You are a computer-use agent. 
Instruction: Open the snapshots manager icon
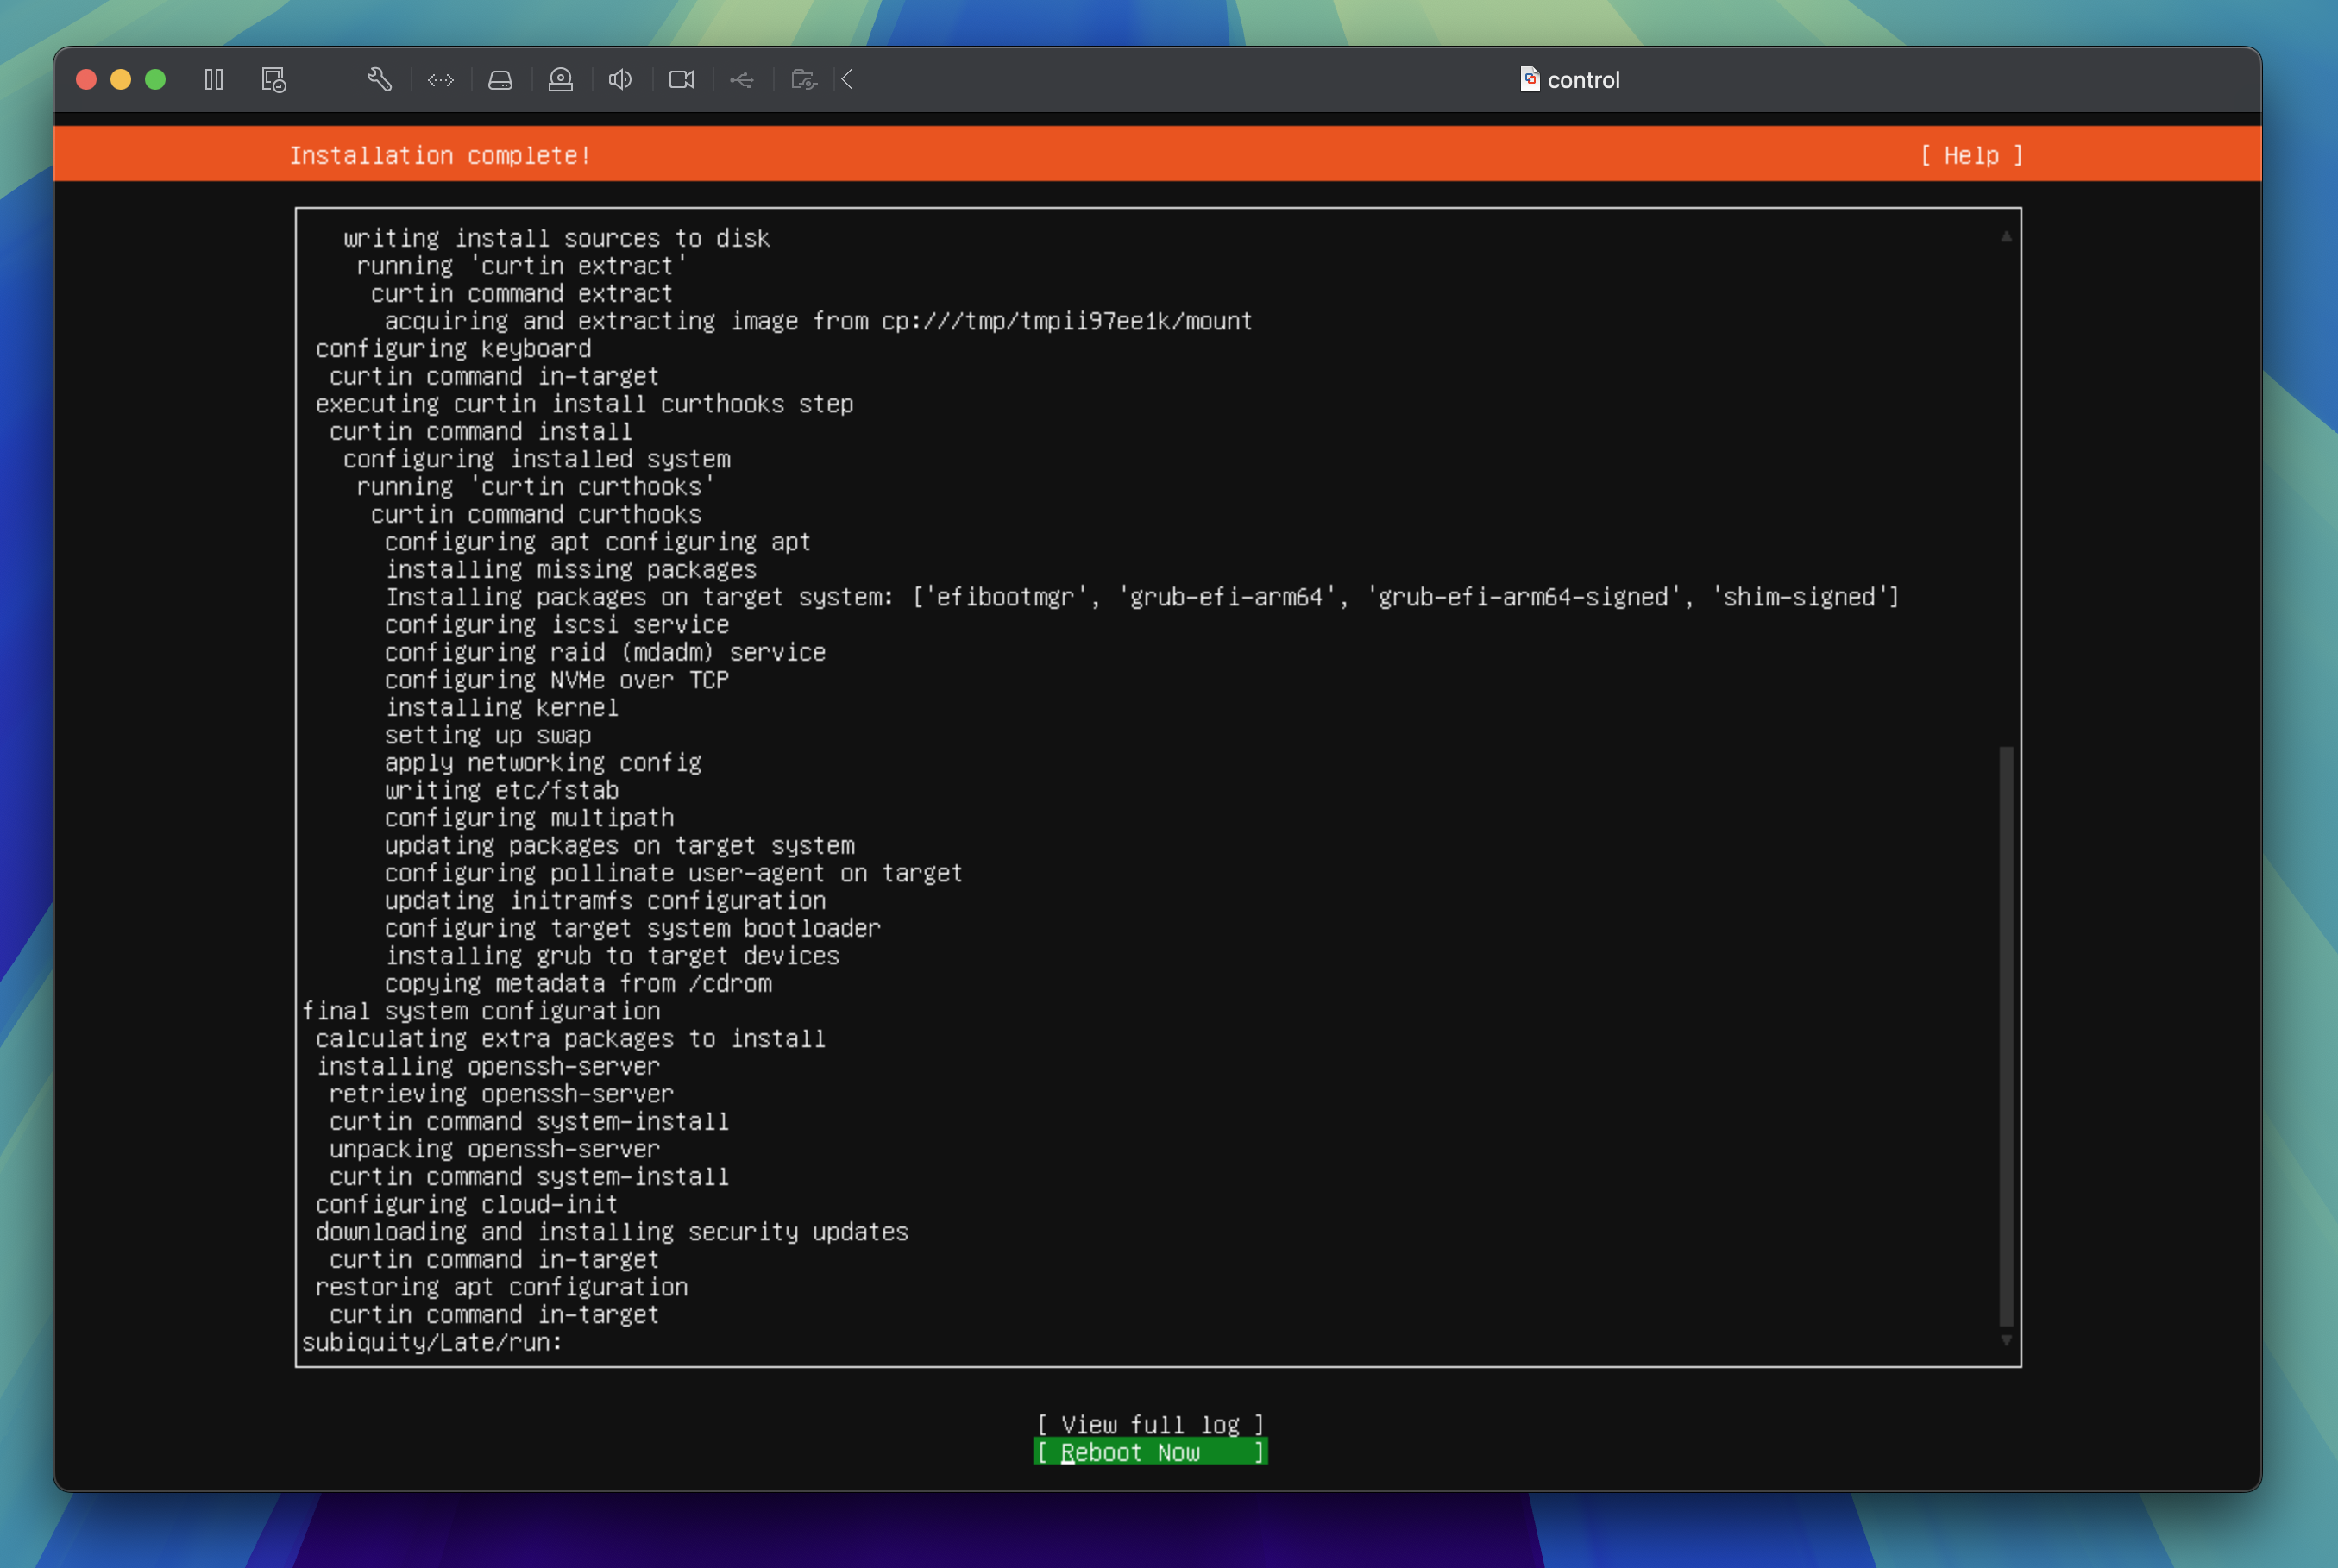pos(273,80)
